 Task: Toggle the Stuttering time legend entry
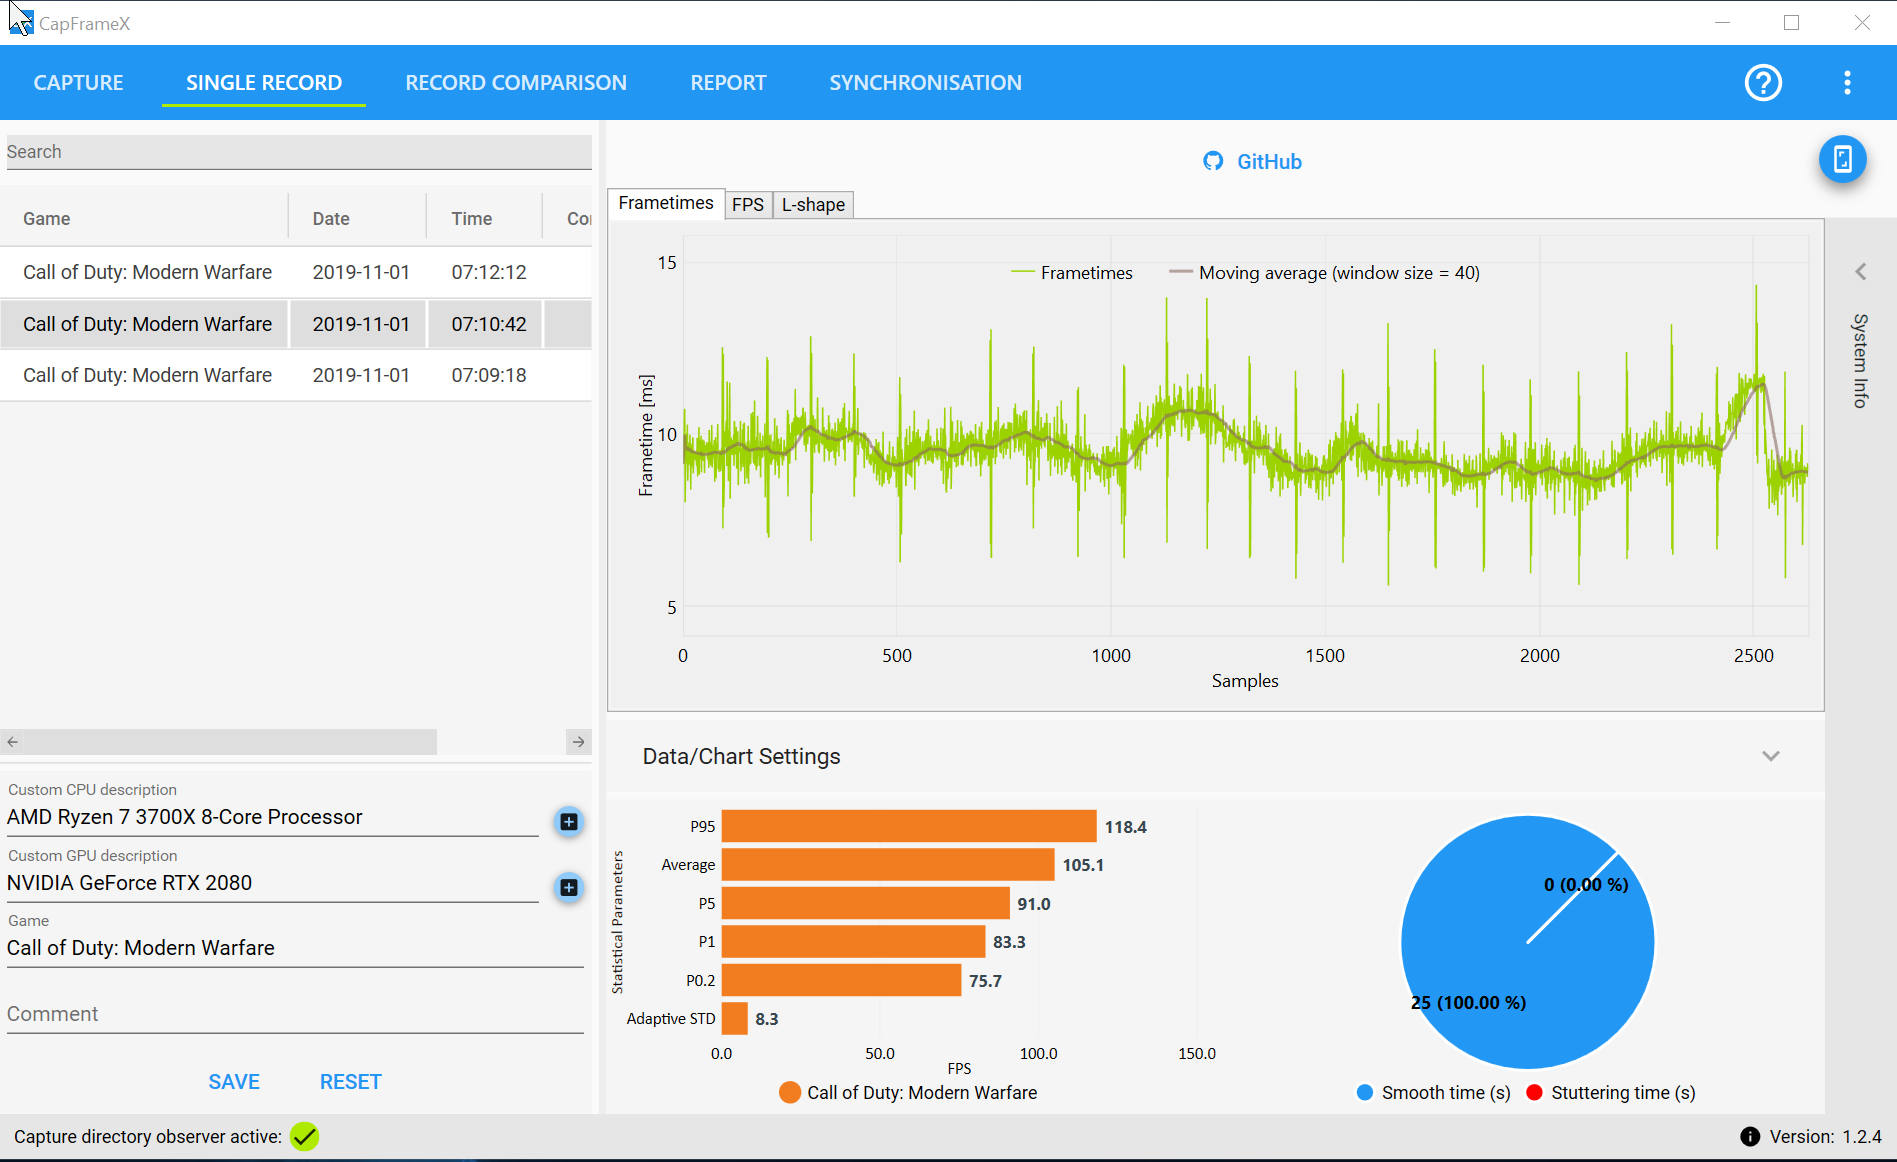(1611, 1093)
